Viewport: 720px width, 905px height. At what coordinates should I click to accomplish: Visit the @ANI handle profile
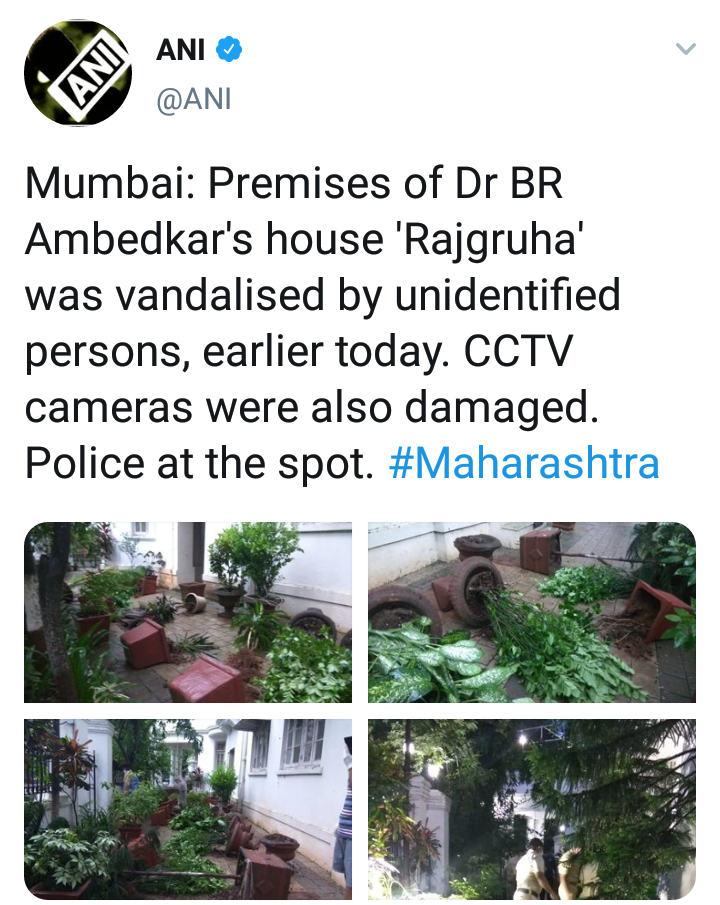pos(194,99)
